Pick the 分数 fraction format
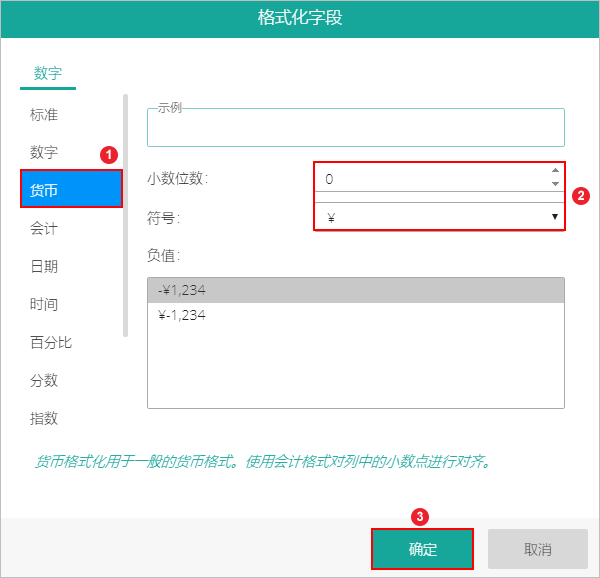The height and width of the screenshot is (578, 600). click(44, 381)
